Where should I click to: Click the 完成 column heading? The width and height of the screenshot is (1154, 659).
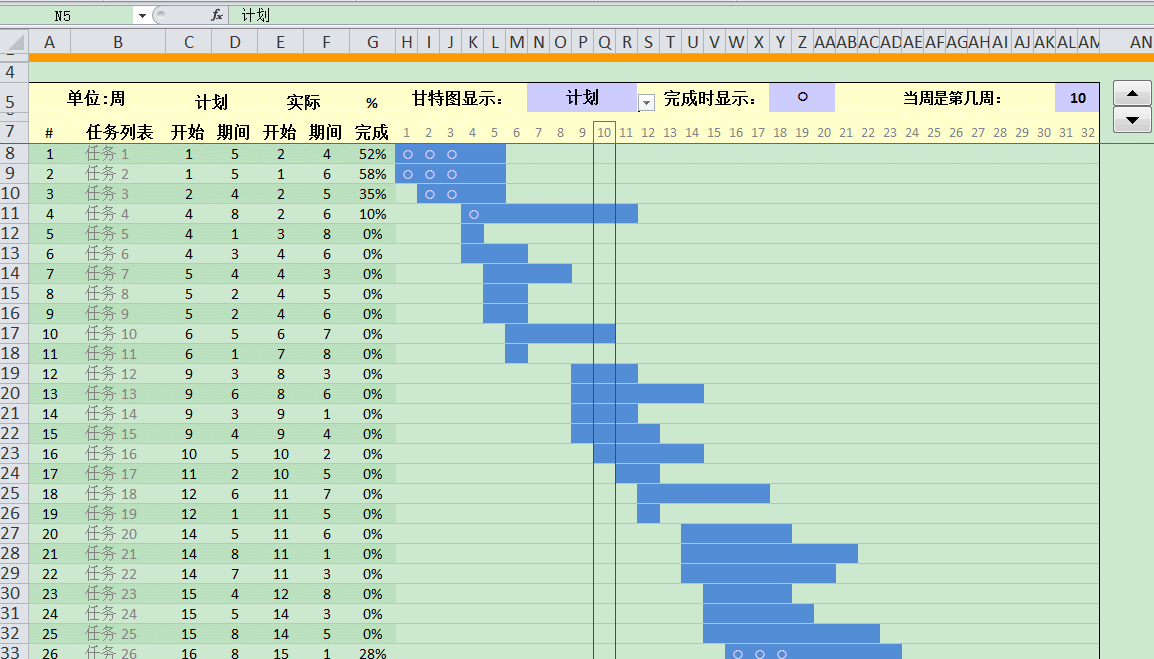click(x=372, y=133)
